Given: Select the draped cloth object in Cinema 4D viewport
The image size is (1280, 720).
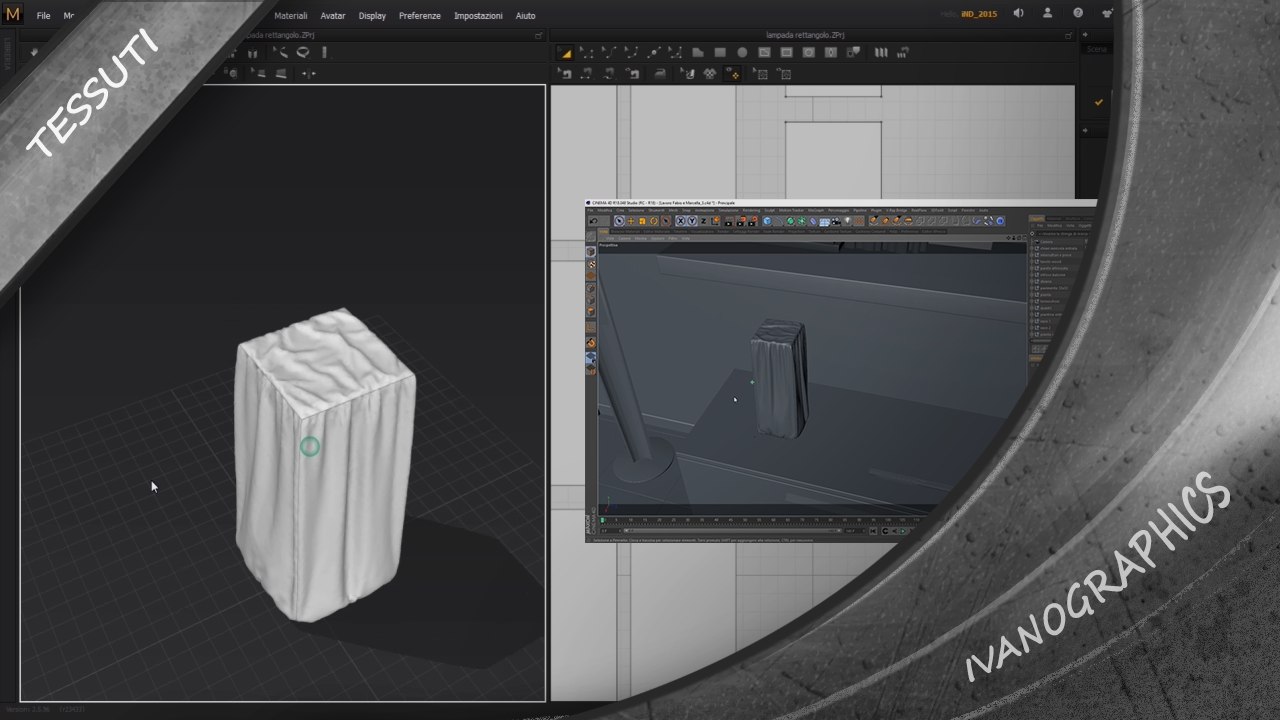Looking at the screenshot, I should [778, 378].
